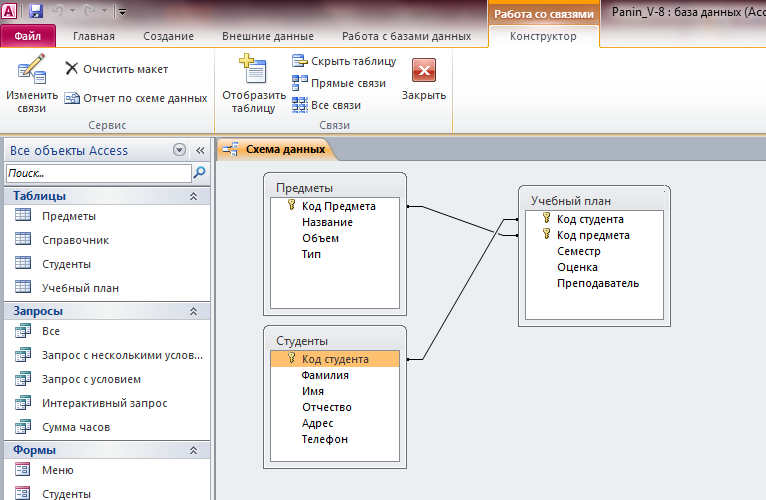The height and width of the screenshot is (500, 766).
Task: Click the Access application logo icon
Action: tap(9, 11)
